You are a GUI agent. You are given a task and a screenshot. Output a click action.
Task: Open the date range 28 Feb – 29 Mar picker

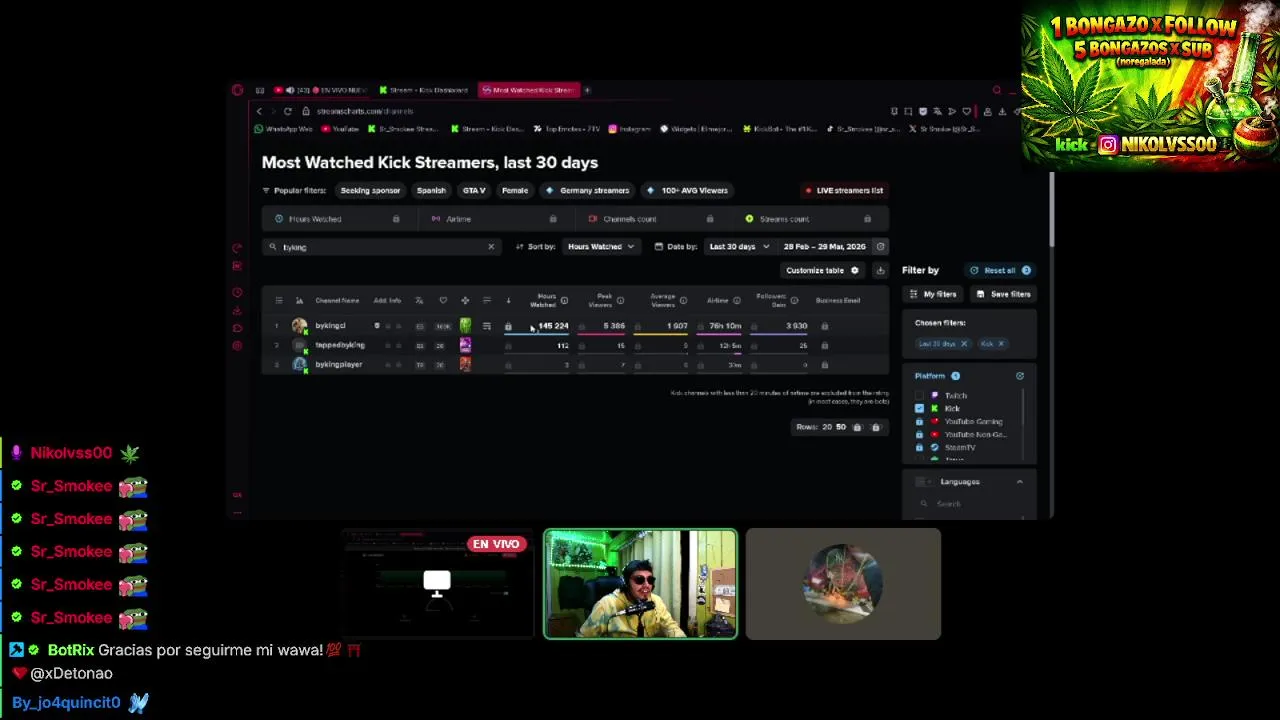[824, 246]
